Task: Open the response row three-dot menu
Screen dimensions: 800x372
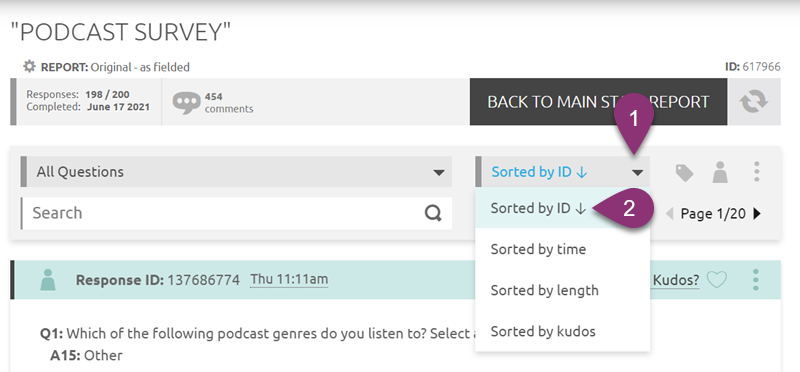Action: (756, 280)
